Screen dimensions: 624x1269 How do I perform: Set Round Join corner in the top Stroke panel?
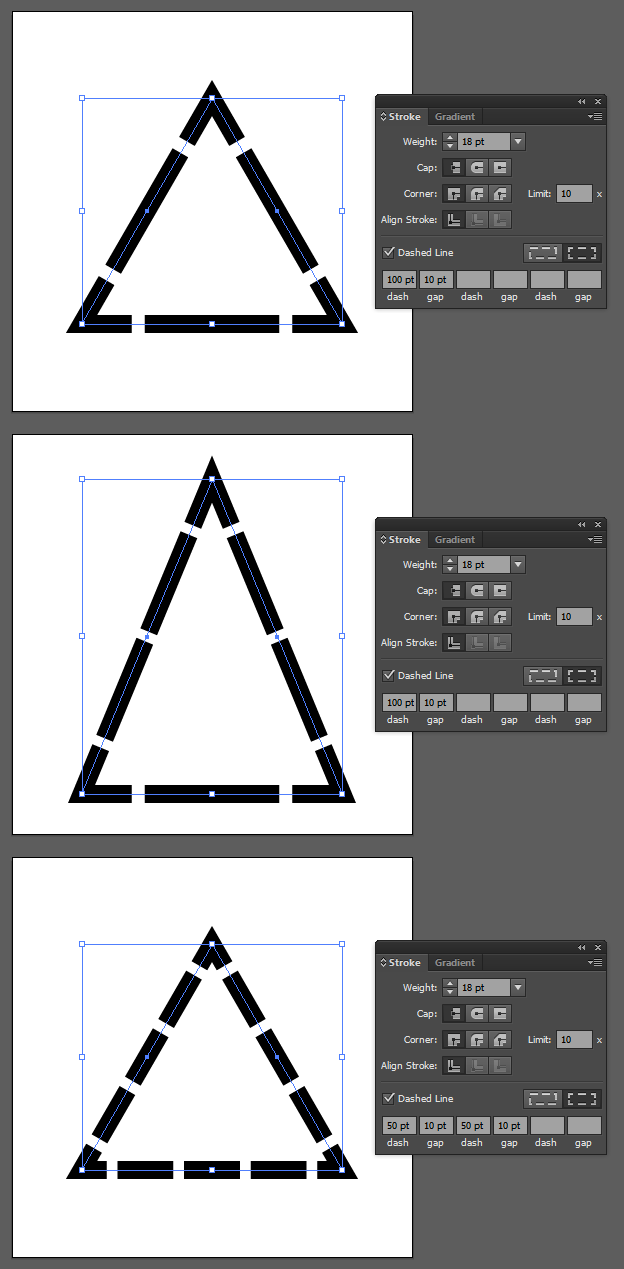tap(477, 194)
